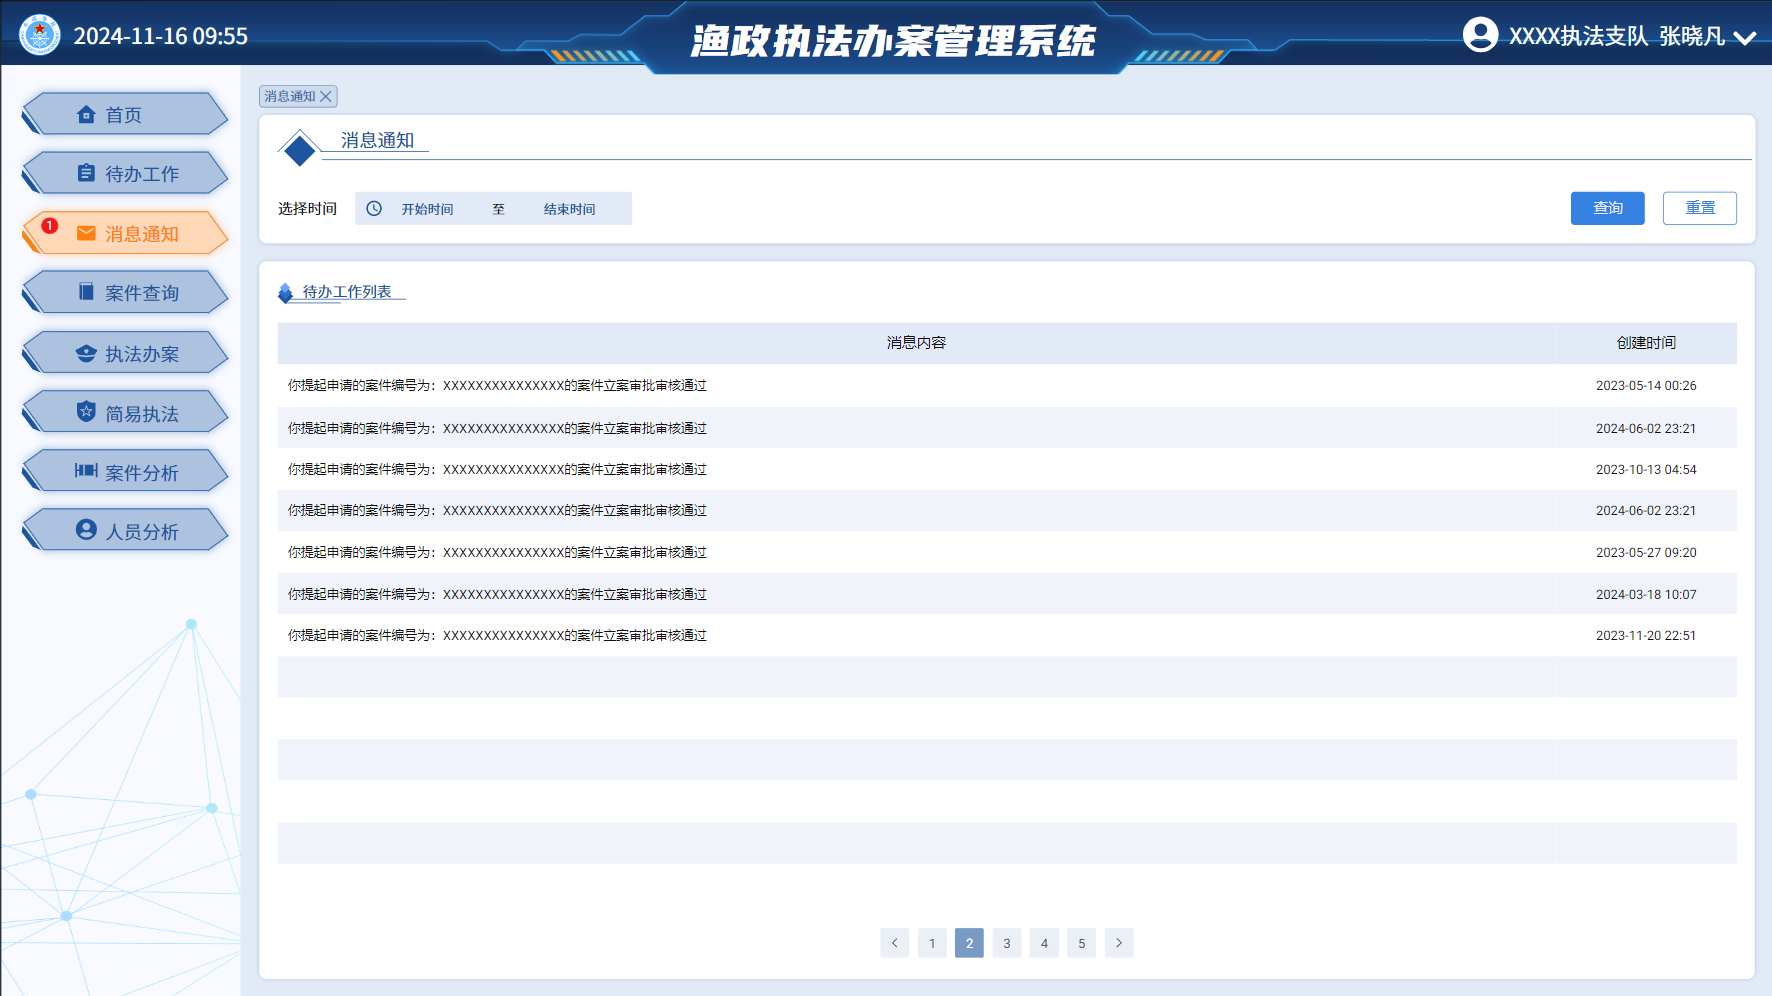Image resolution: width=1772 pixels, height=996 pixels.
Task: Click the 查询 button
Action: point(1607,208)
